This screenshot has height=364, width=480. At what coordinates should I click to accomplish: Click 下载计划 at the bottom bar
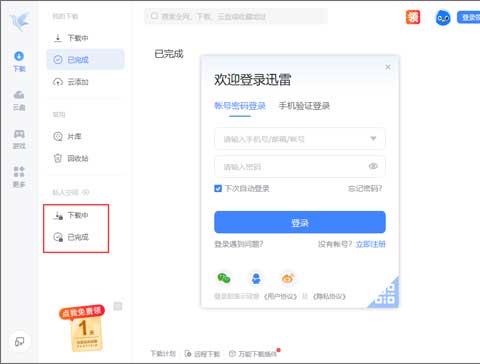tap(163, 354)
